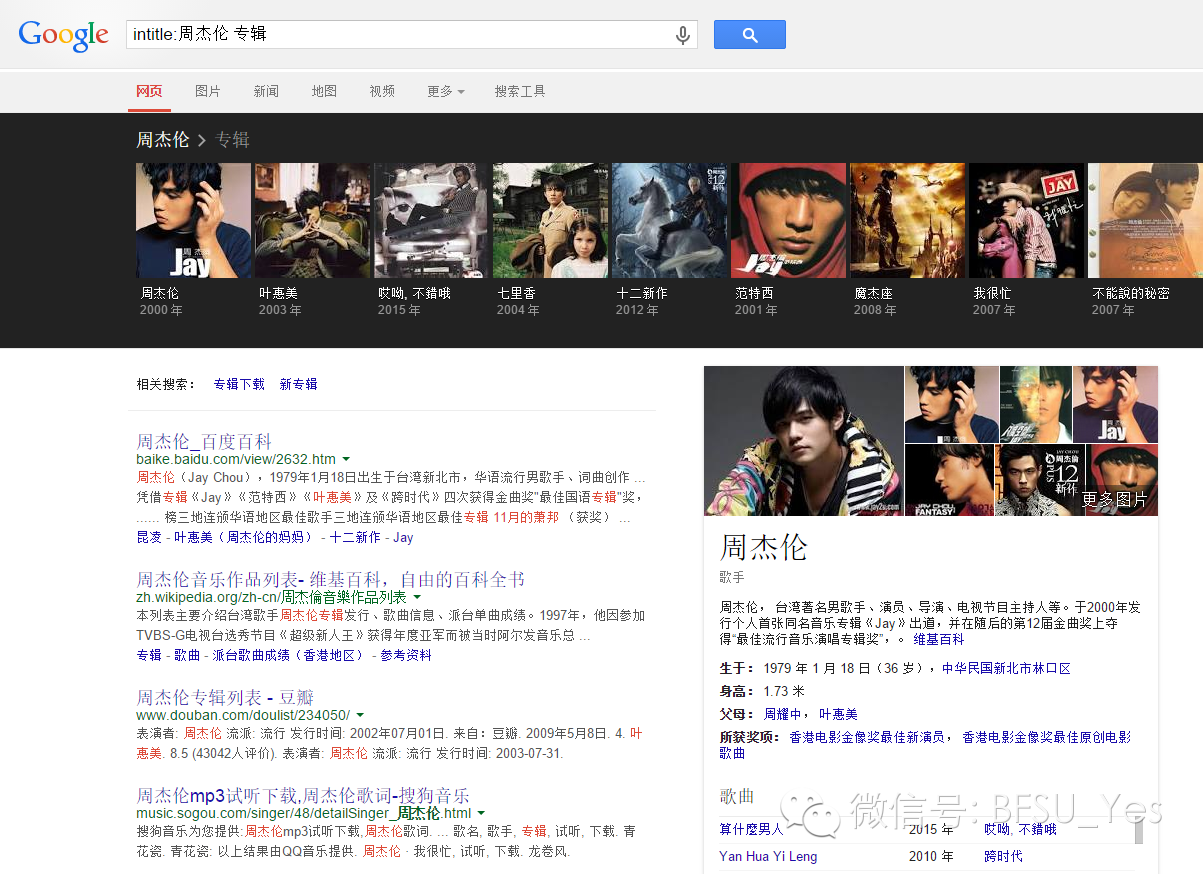Open the 十二新作 2012年 album cover
1203x874 pixels.
point(669,221)
